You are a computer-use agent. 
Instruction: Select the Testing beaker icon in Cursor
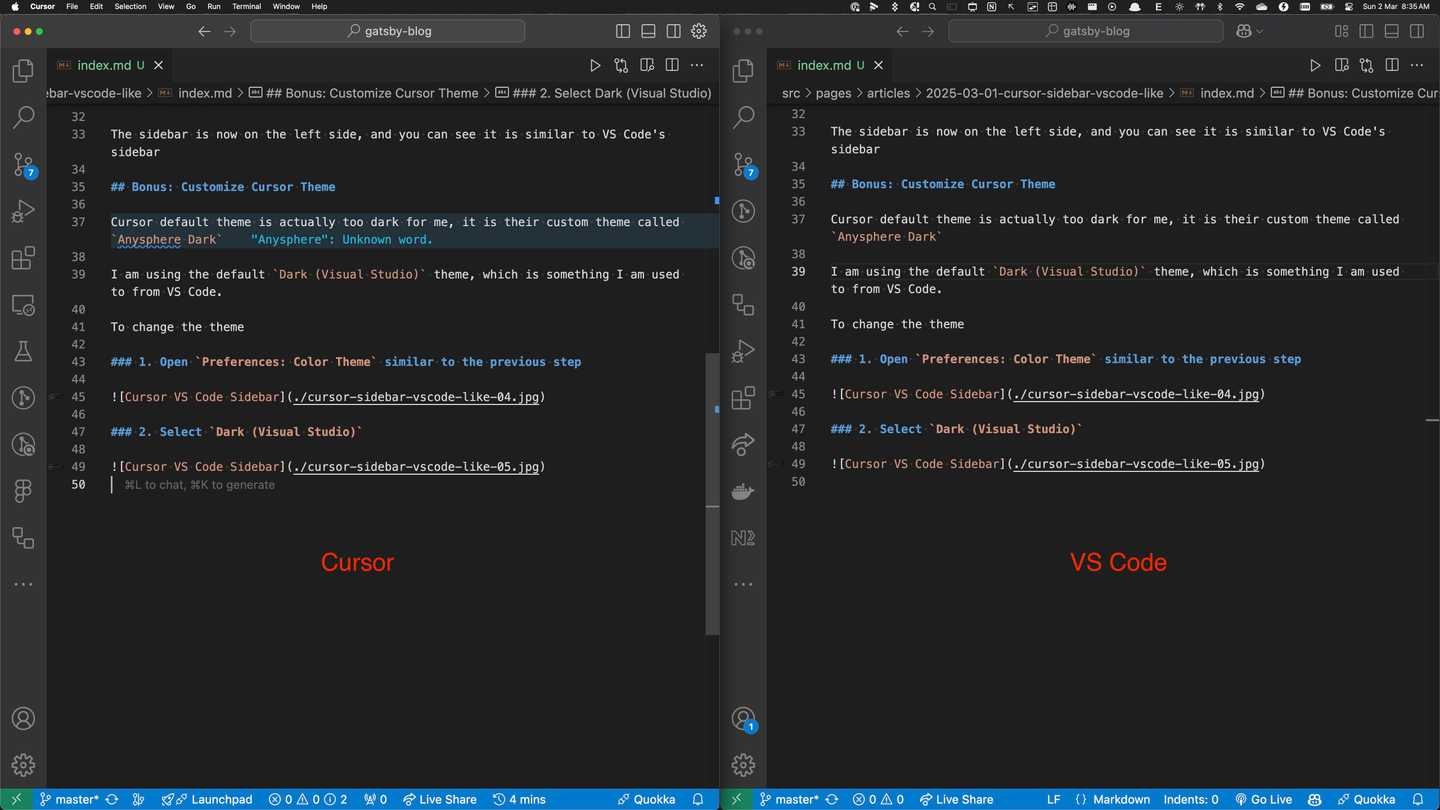[x=23, y=351]
